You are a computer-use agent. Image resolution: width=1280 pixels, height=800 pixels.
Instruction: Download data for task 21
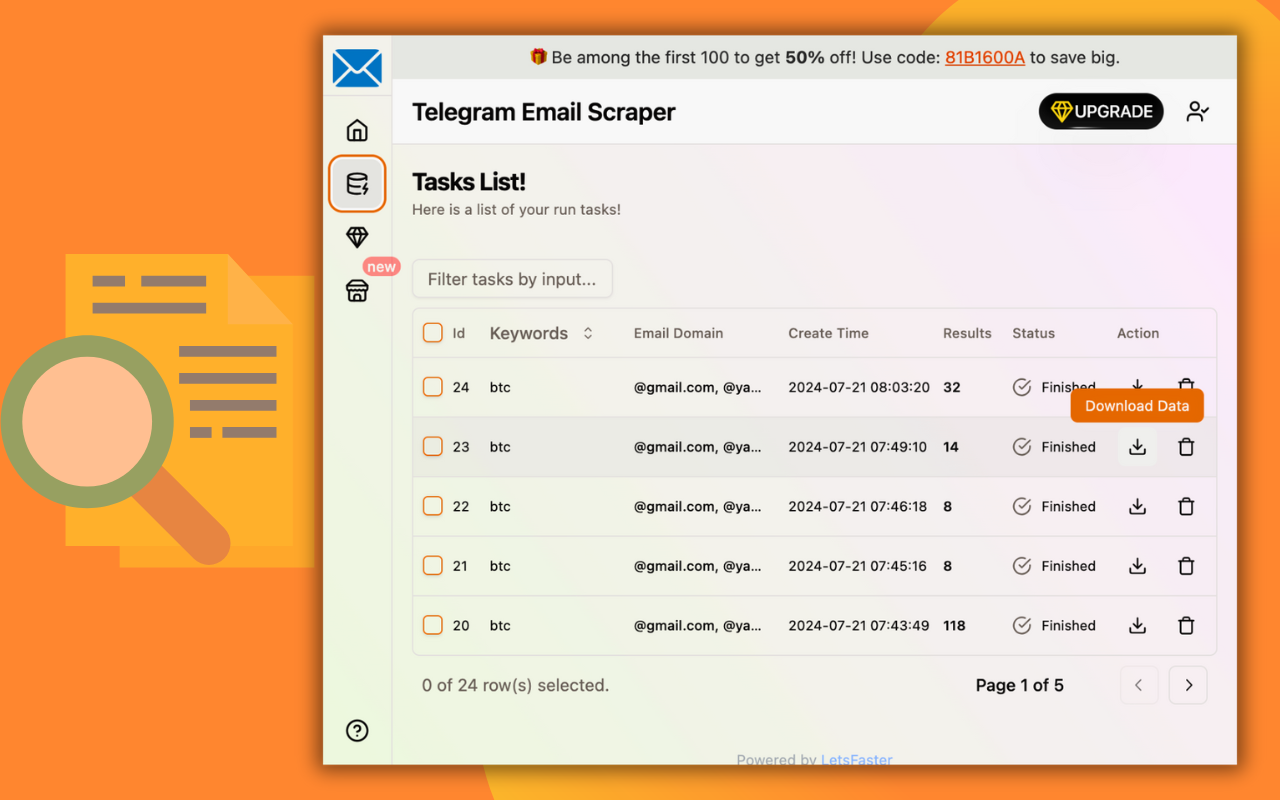coord(1137,566)
